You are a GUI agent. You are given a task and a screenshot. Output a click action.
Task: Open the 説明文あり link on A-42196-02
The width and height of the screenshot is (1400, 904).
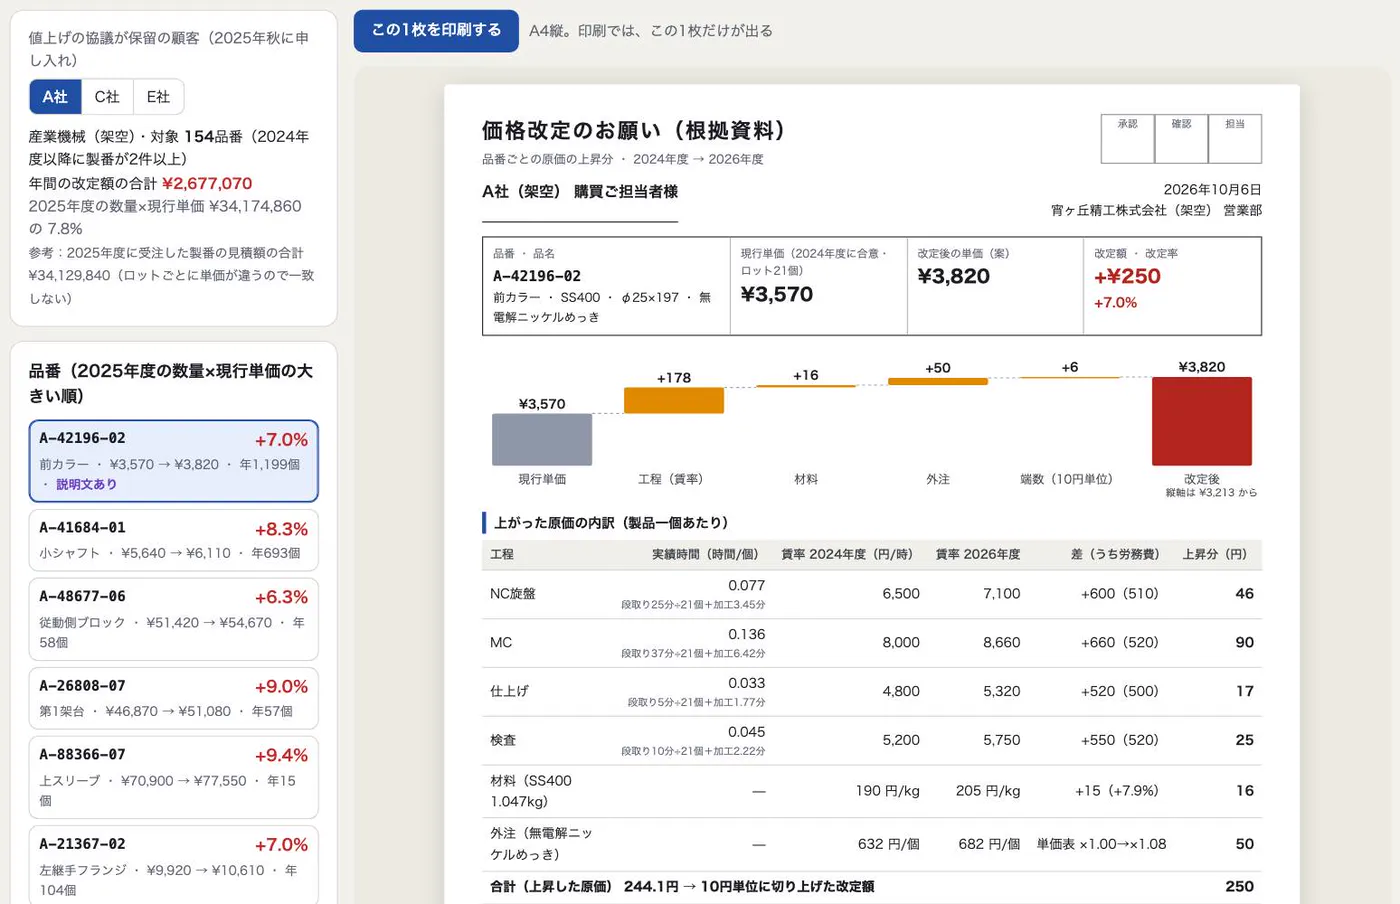tap(86, 484)
